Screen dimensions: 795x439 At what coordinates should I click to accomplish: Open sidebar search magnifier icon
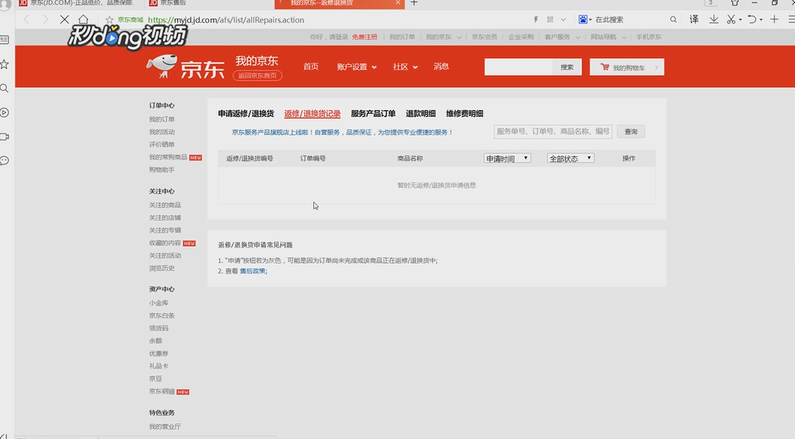pos(5,88)
